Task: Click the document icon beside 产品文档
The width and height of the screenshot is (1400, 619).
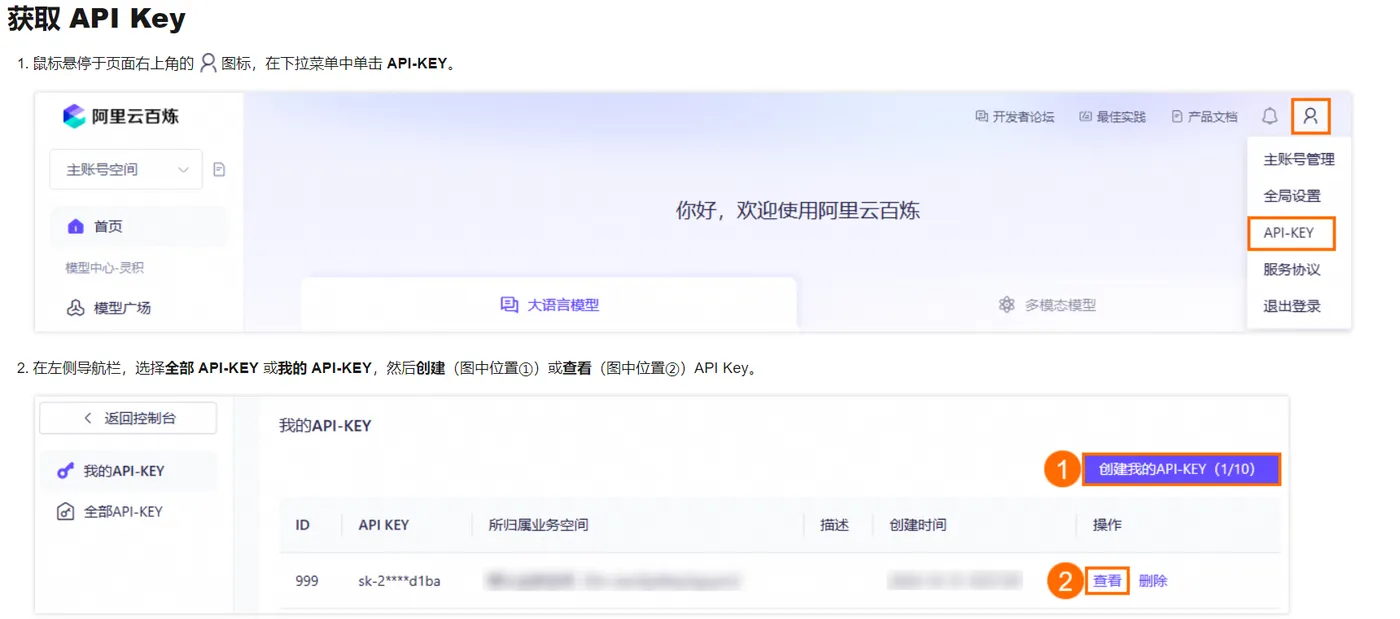Action: point(1177,117)
